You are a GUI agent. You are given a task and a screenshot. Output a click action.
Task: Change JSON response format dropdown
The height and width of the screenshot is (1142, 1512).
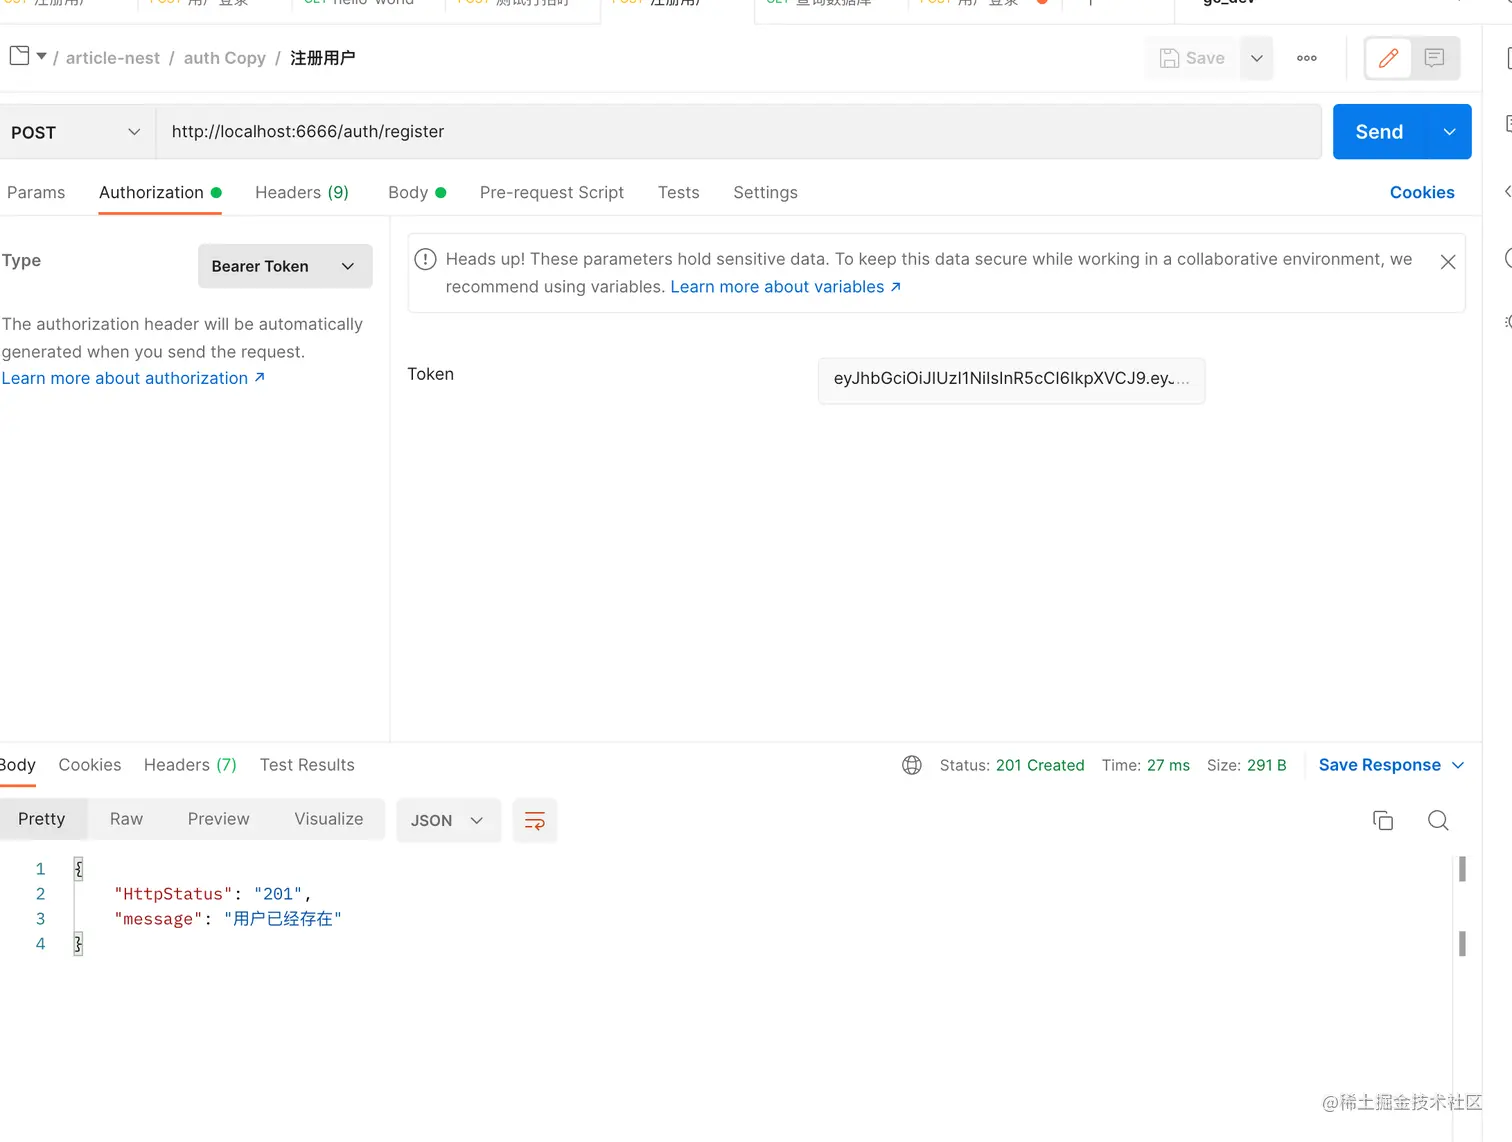click(448, 820)
